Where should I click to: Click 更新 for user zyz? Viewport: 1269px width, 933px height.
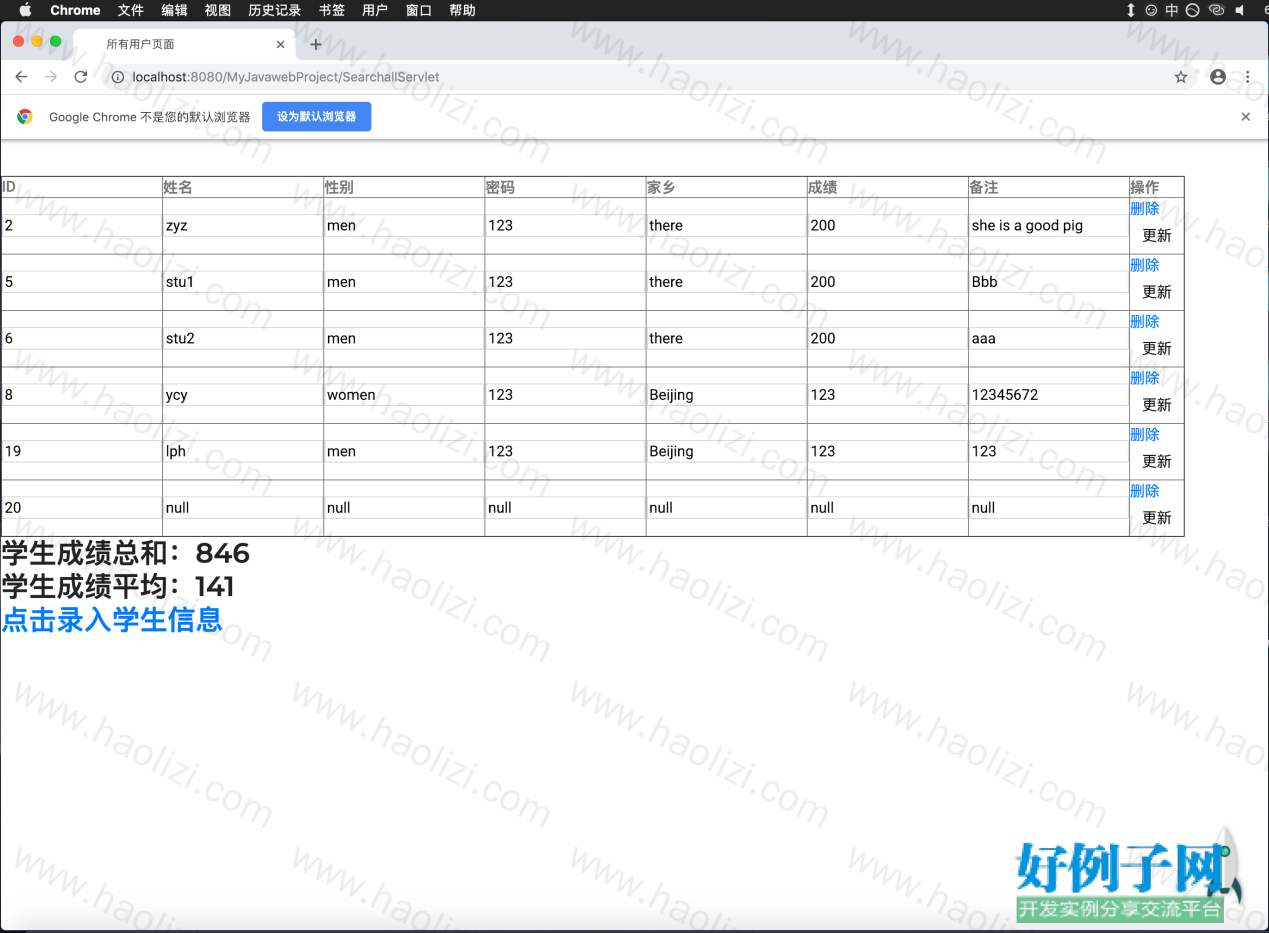click(1157, 236)
